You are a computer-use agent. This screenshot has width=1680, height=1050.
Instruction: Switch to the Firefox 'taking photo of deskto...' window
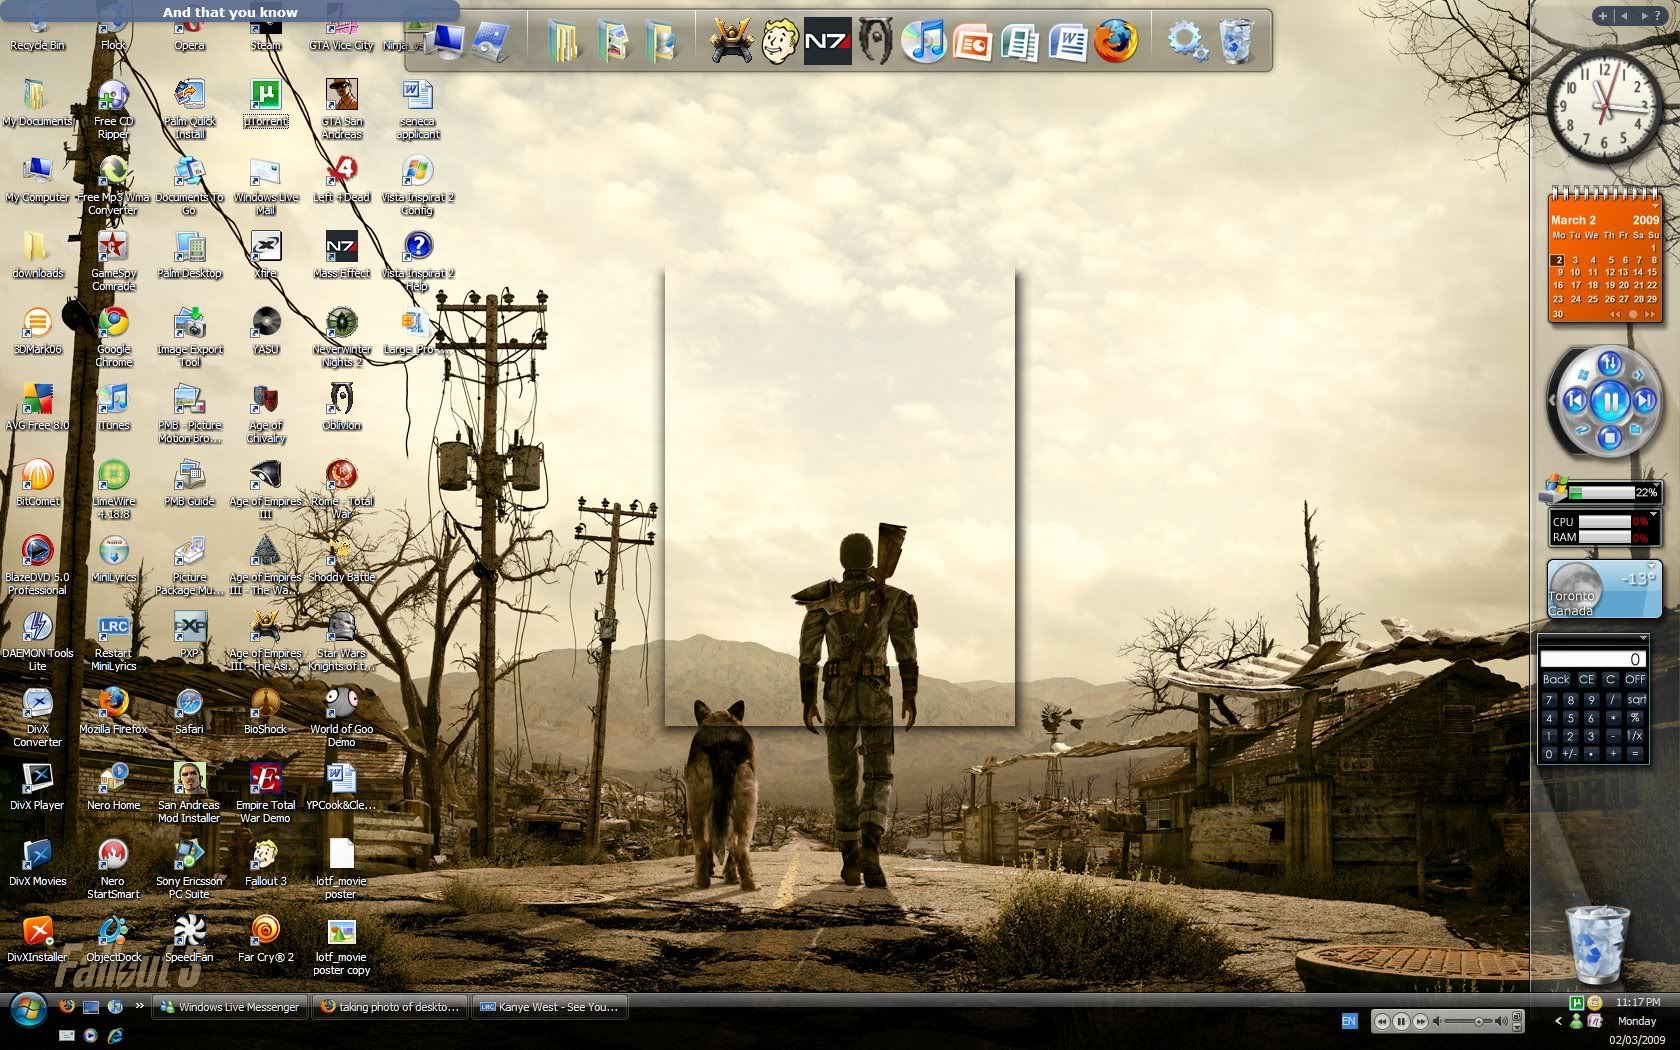coord(390,1007)
